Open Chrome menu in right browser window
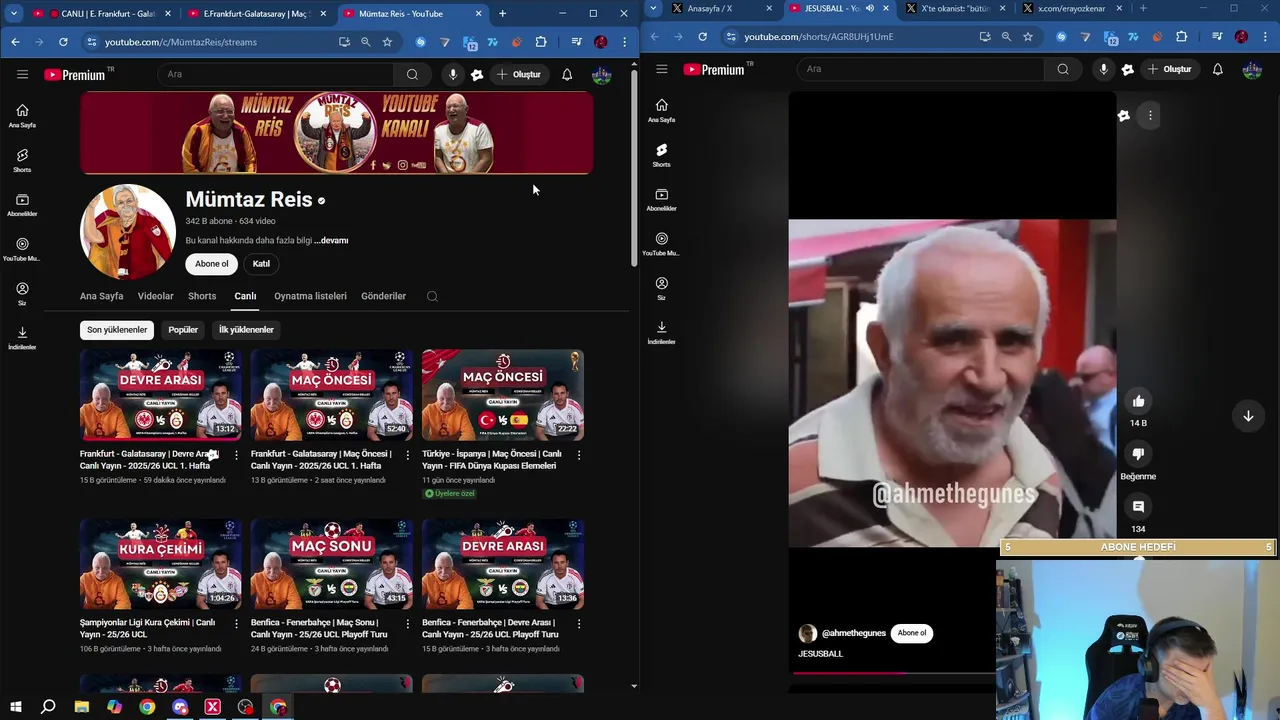1280x720 pixels. point(1264,36)
